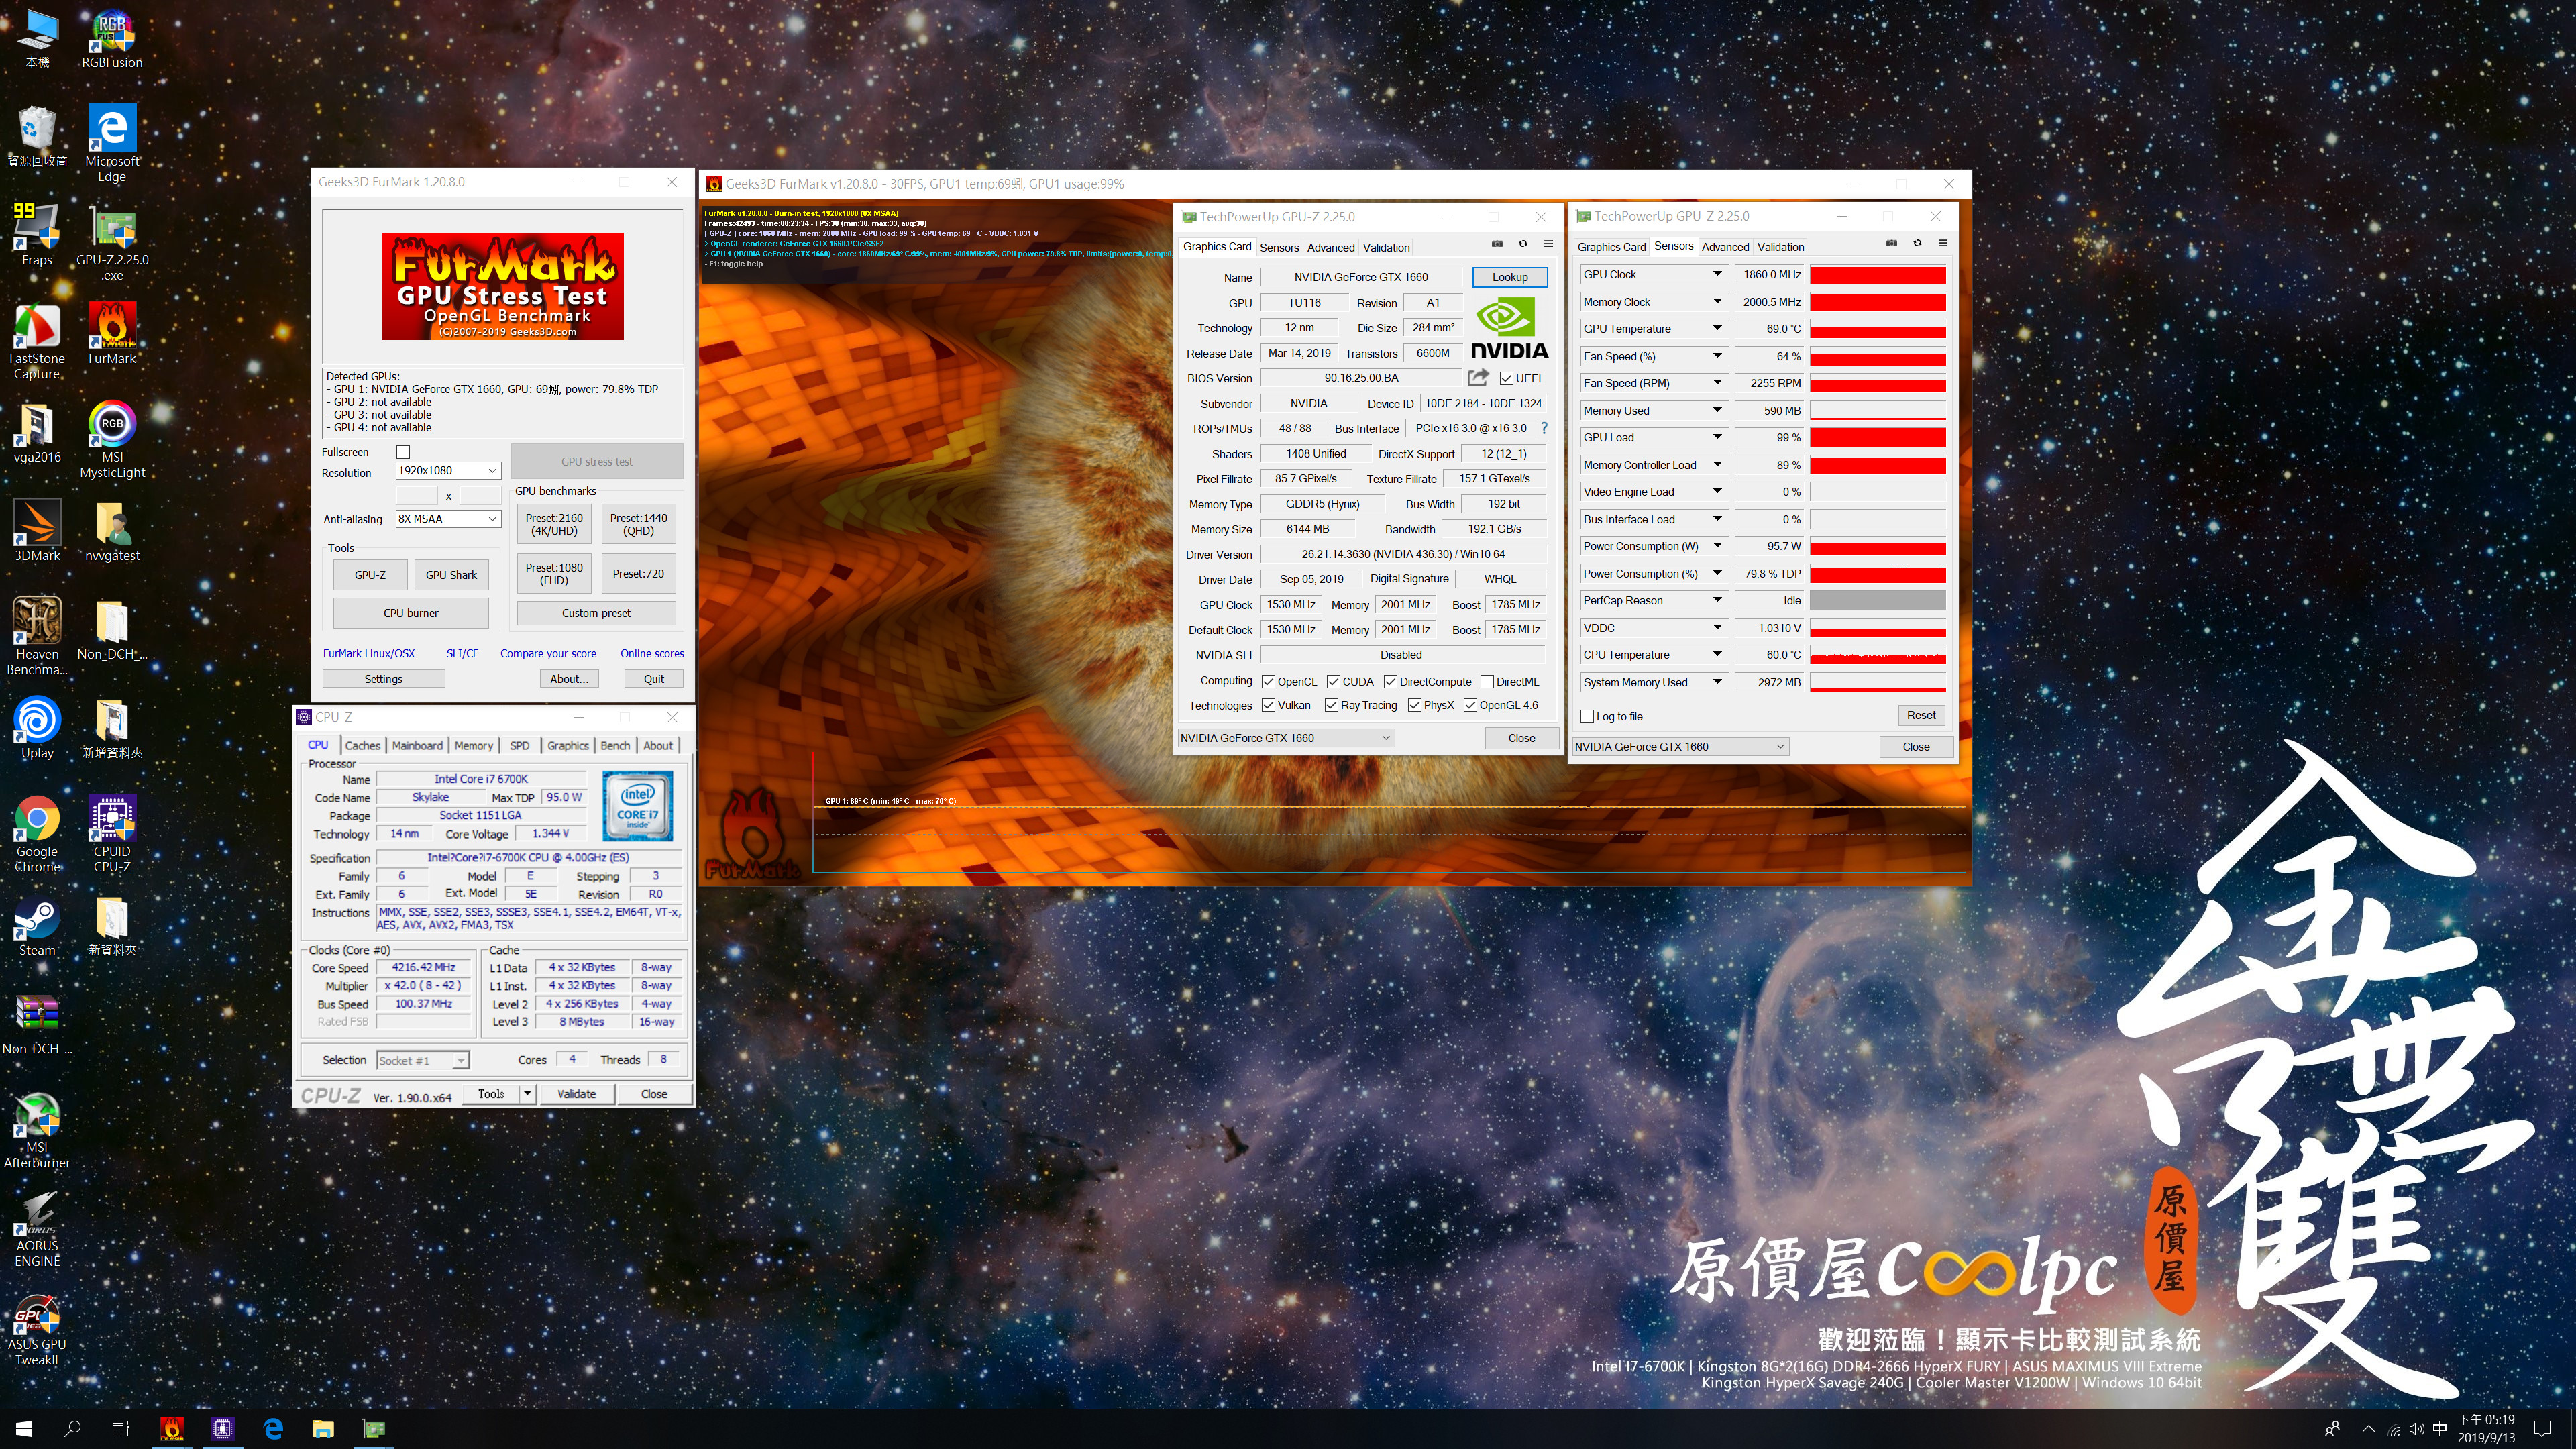
Task: Click Preset:1080 (FHD) benchmark button
Action: pyautogui.click(x=554, y=574)
